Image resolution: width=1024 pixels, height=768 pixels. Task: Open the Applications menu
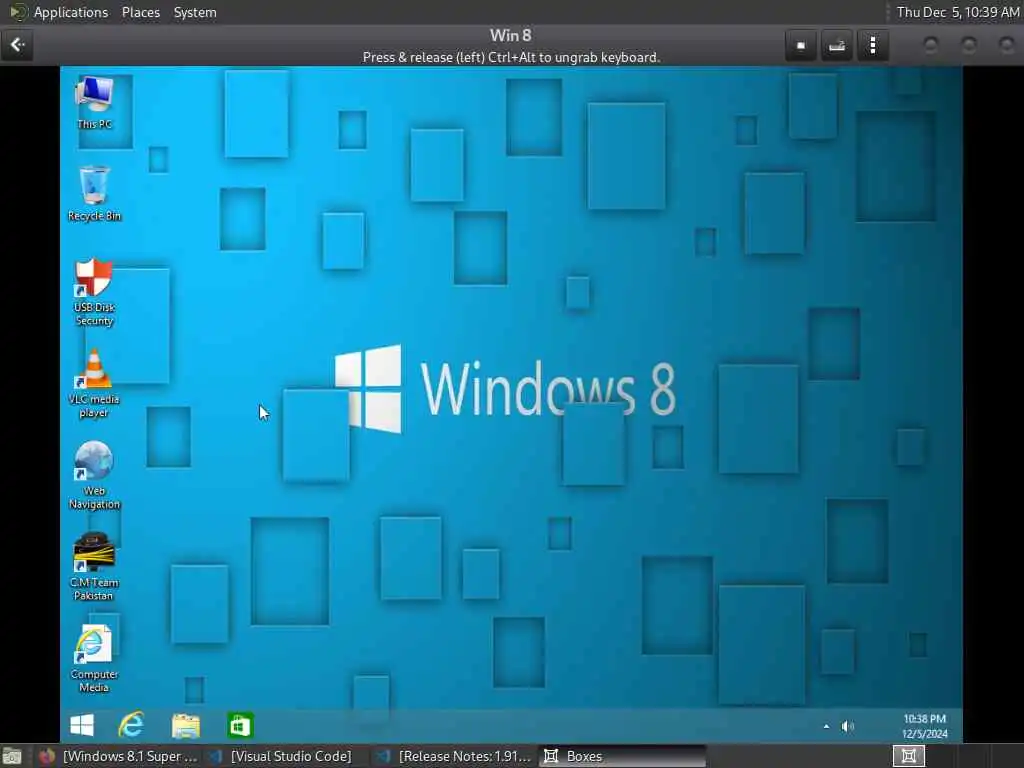pyautogui.click(x=71, y=12)
